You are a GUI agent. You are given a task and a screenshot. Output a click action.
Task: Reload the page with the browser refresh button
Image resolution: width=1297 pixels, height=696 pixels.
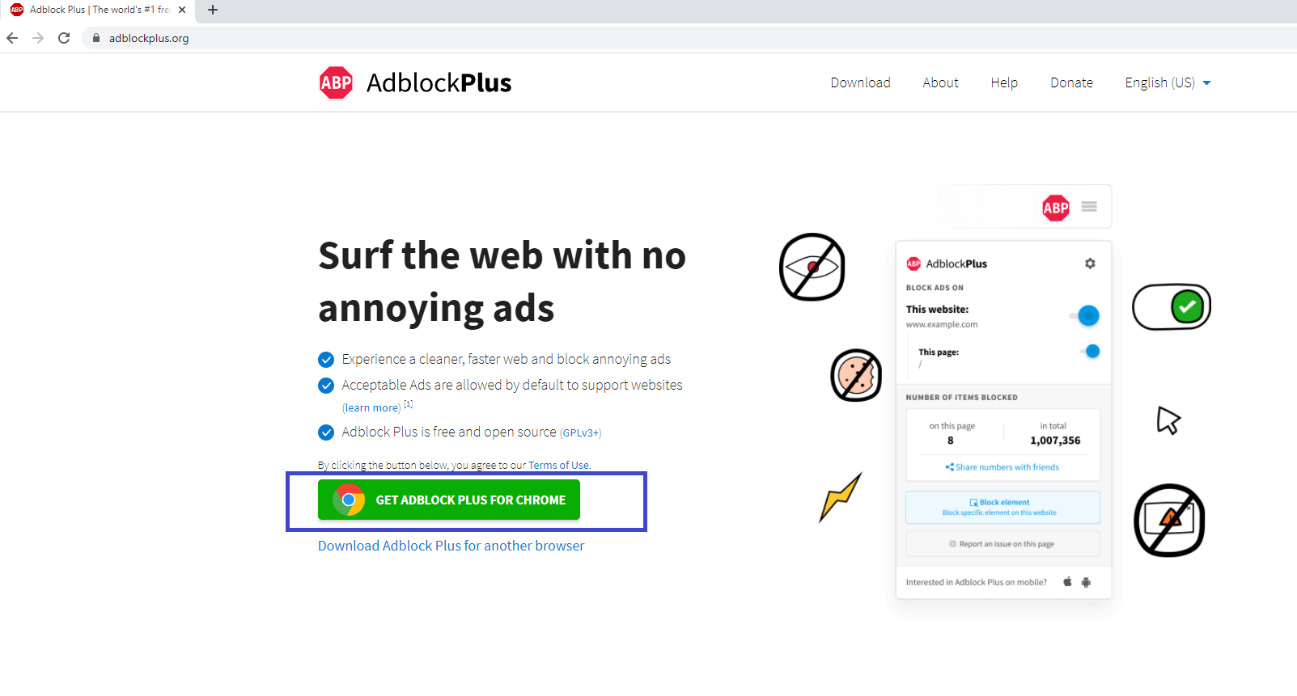[x=64, y=38]
